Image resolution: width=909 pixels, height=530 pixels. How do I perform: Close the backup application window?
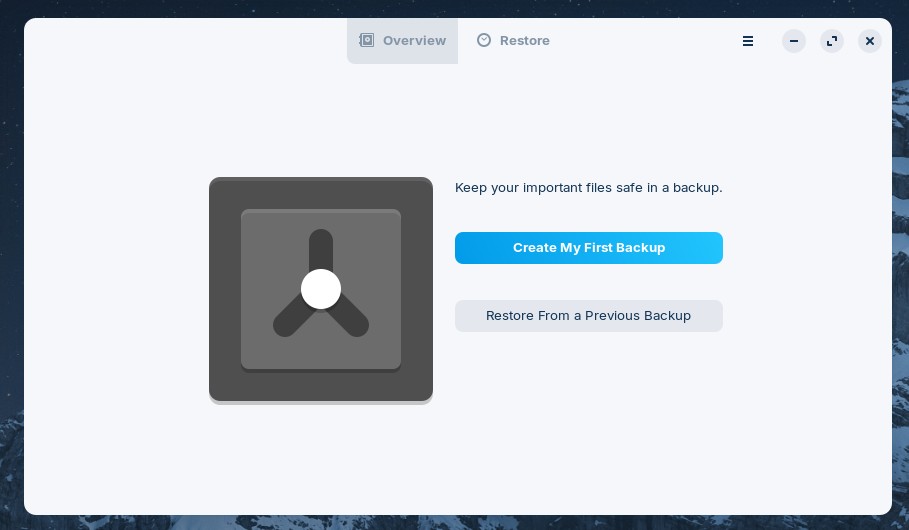(870, 41)
